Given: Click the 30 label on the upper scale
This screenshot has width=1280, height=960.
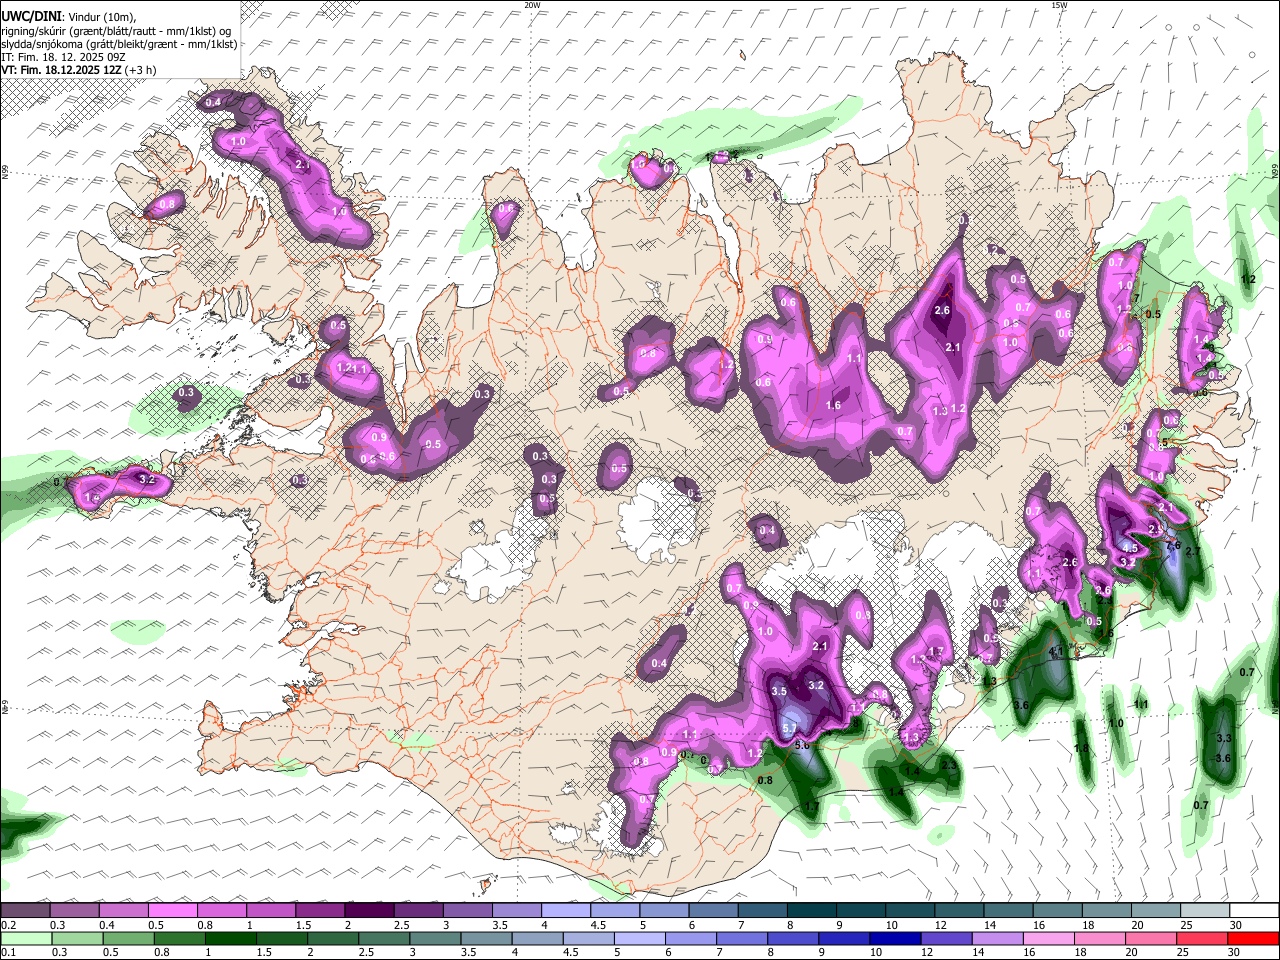Looking at the screenshot, I should tap(1236, 925).
